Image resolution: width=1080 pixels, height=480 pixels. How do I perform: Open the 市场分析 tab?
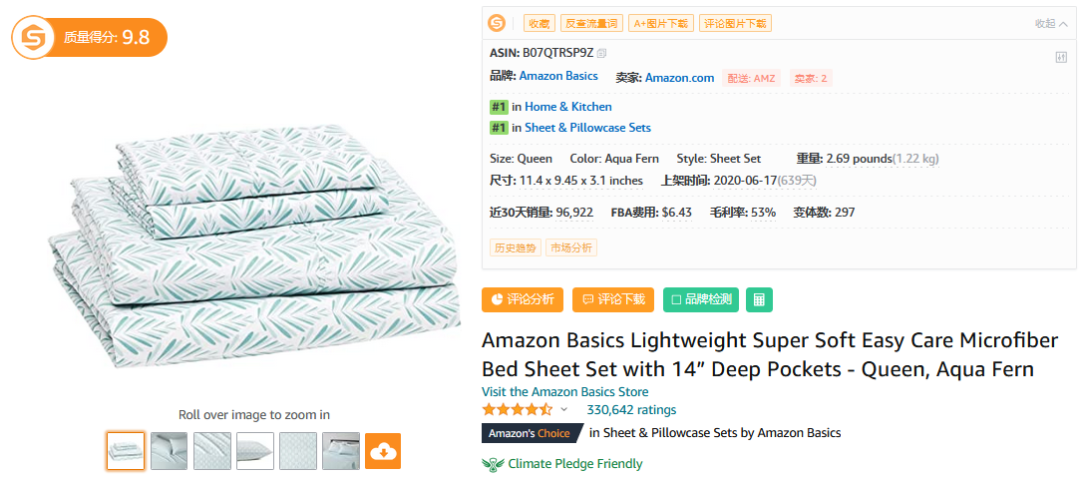571,247
